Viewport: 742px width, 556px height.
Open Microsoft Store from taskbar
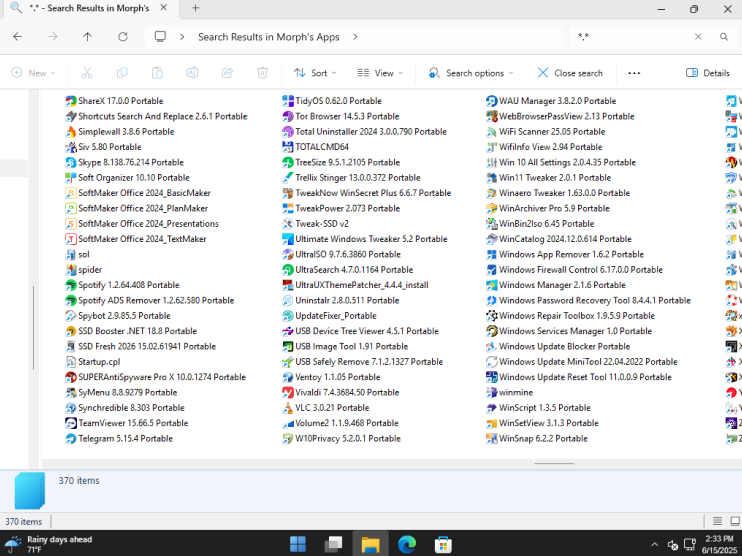tap(443, 544)
